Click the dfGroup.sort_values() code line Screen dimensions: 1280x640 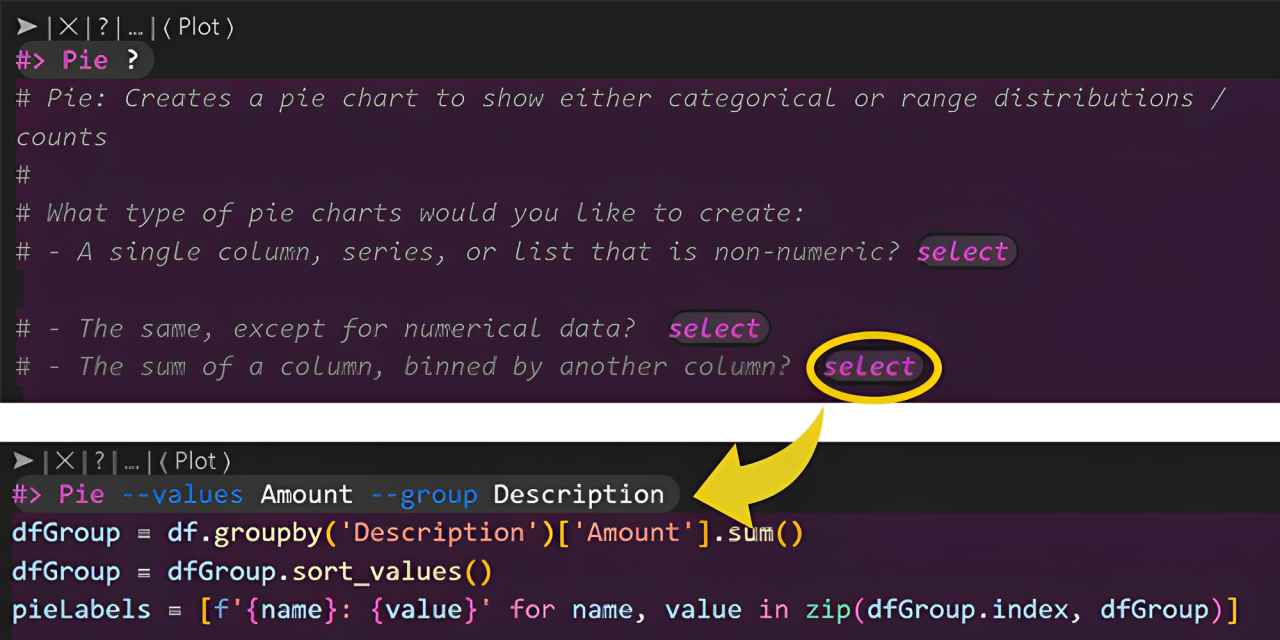pyautogui.click(x=252, y=572)
